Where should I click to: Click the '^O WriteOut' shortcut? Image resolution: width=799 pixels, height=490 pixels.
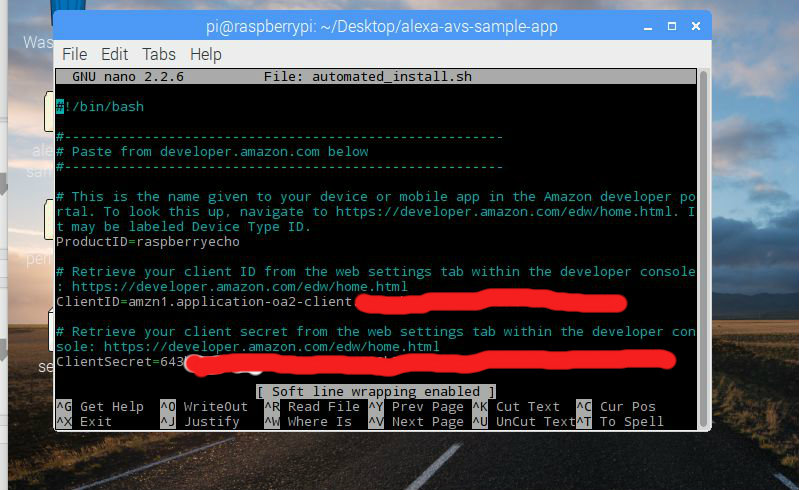[x=204, y=406]
